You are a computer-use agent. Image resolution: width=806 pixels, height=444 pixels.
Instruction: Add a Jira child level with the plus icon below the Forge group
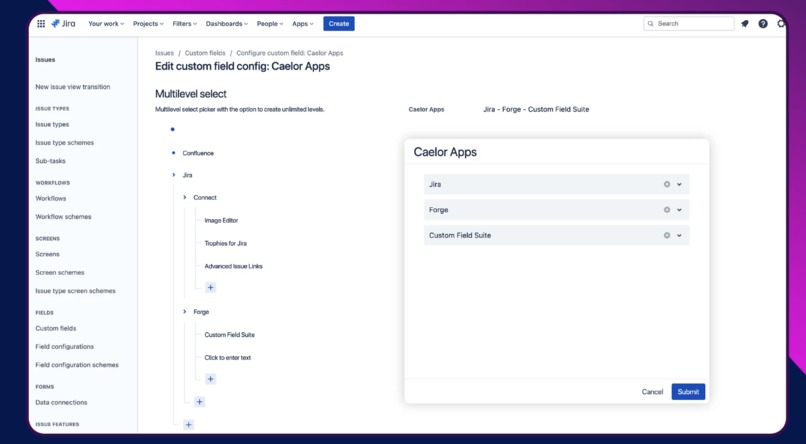pyautogui.click(x=199, y=402)
